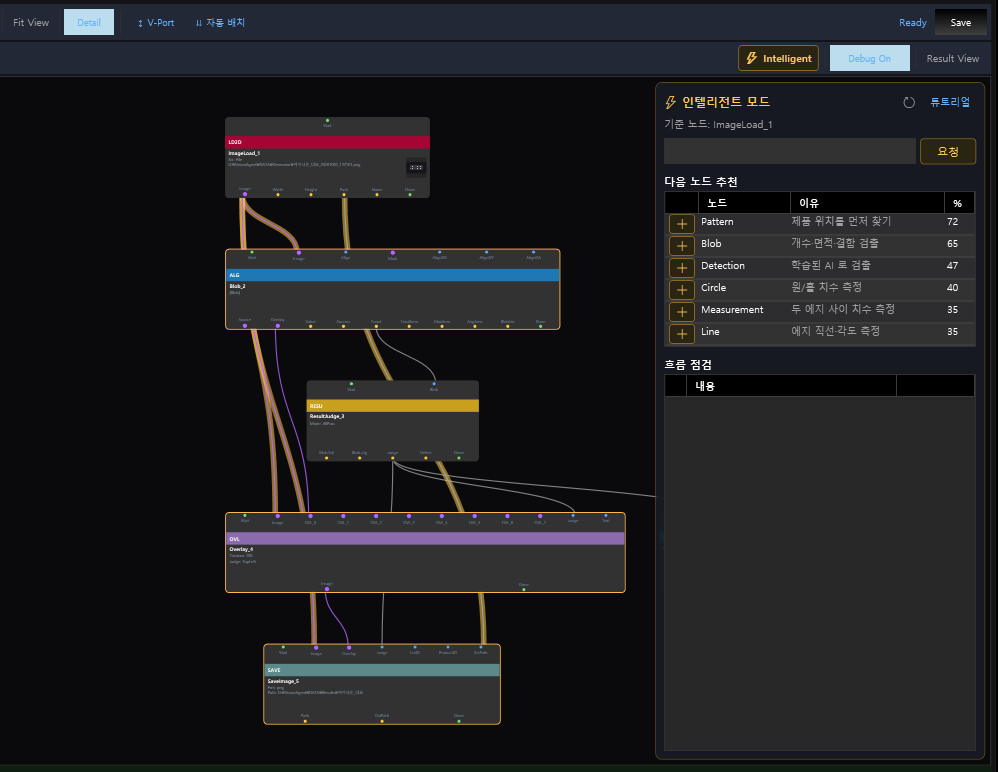Click the 노드 column header
Image resolution: width=998 pixels, height=772 pixels.
(x=744, y=203)
